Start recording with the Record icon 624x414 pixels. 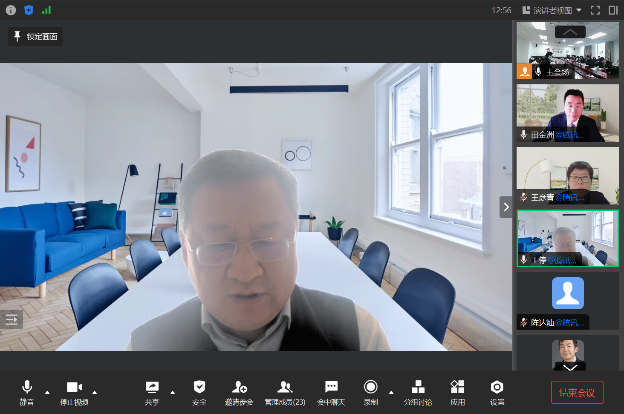pos(370,387)
